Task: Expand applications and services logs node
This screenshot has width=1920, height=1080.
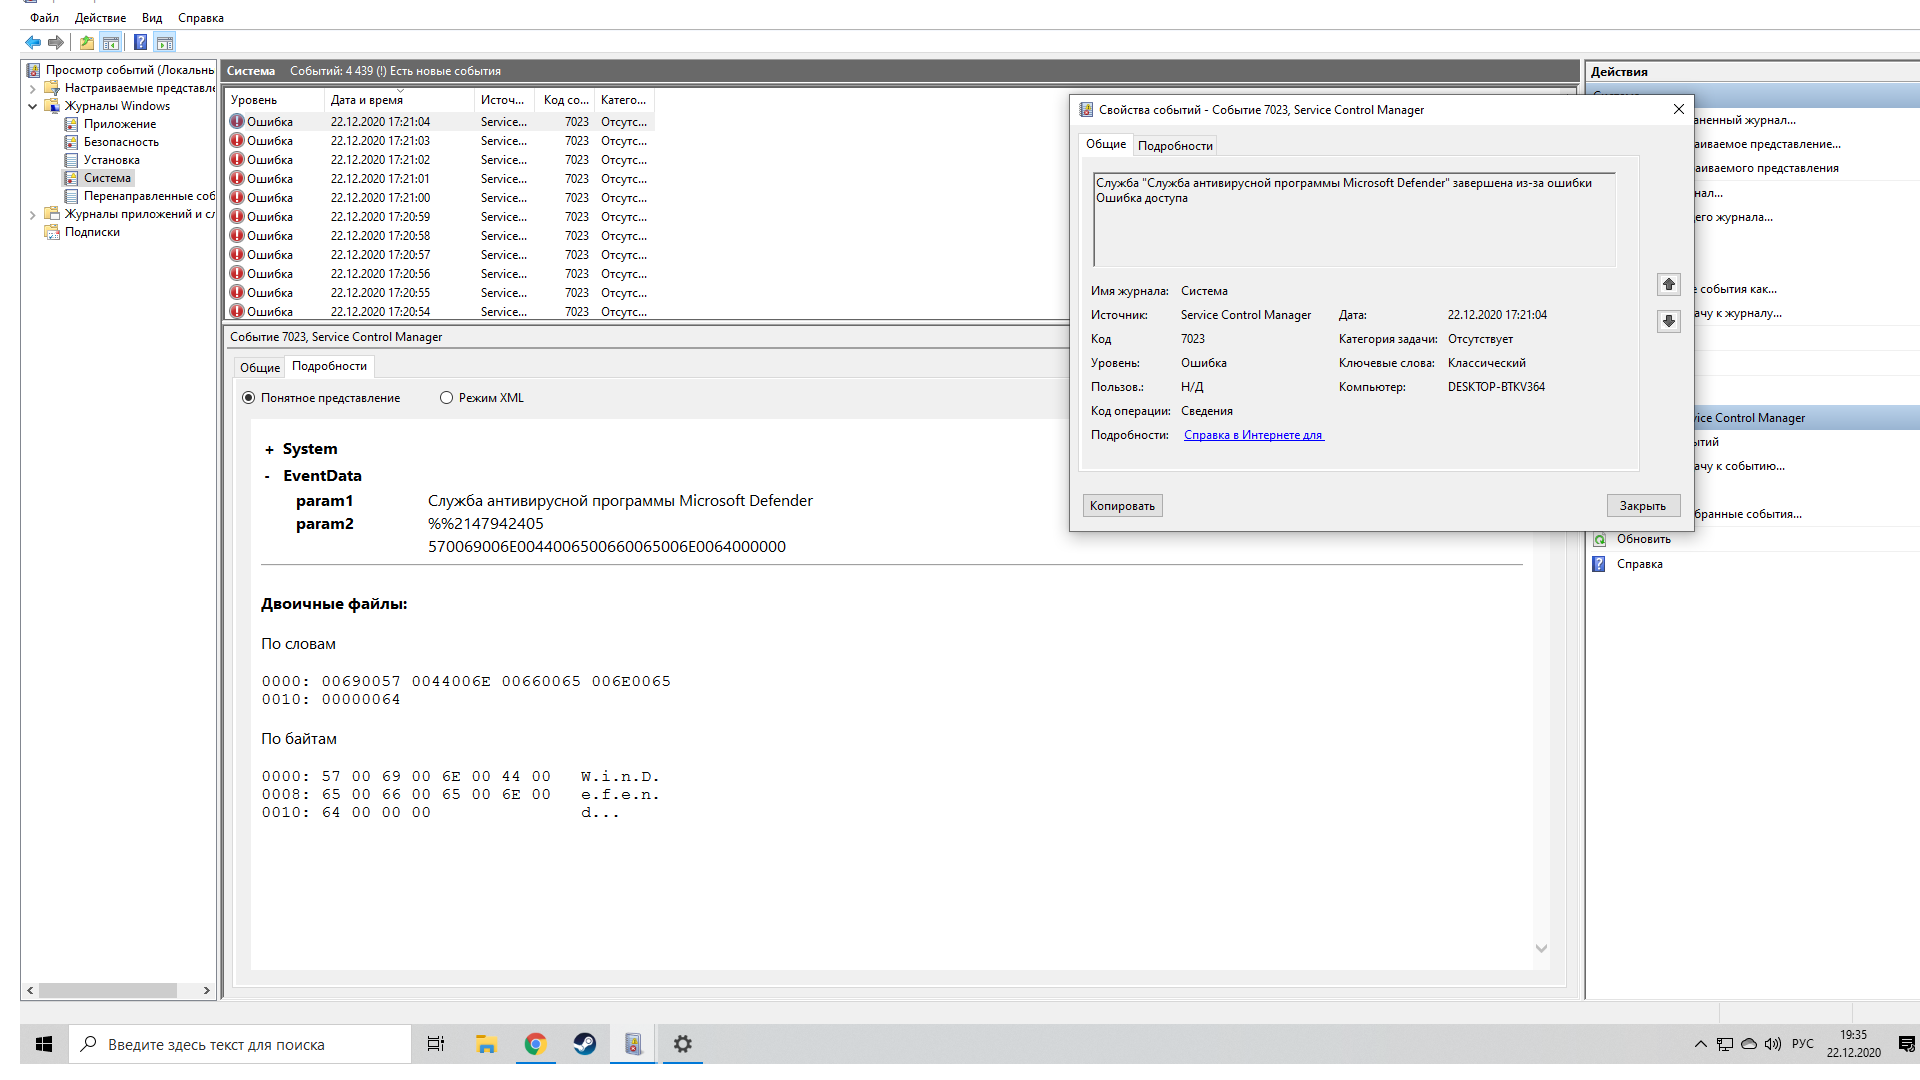Action: (x=33, y=214)
